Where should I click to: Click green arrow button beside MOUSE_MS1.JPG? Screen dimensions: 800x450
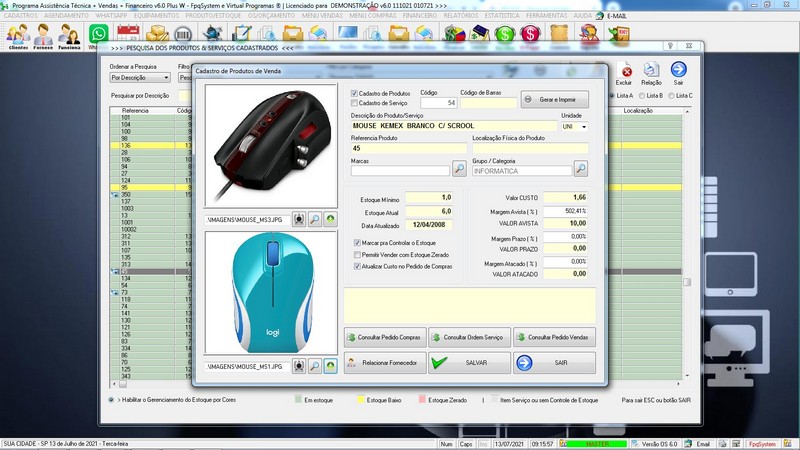point(331,366)
